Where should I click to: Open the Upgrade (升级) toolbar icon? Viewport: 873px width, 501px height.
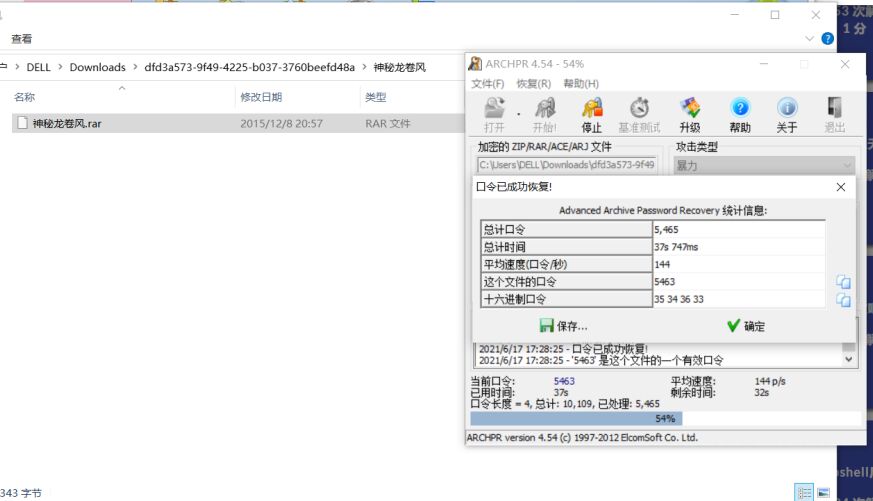click(x=690, y=115)
